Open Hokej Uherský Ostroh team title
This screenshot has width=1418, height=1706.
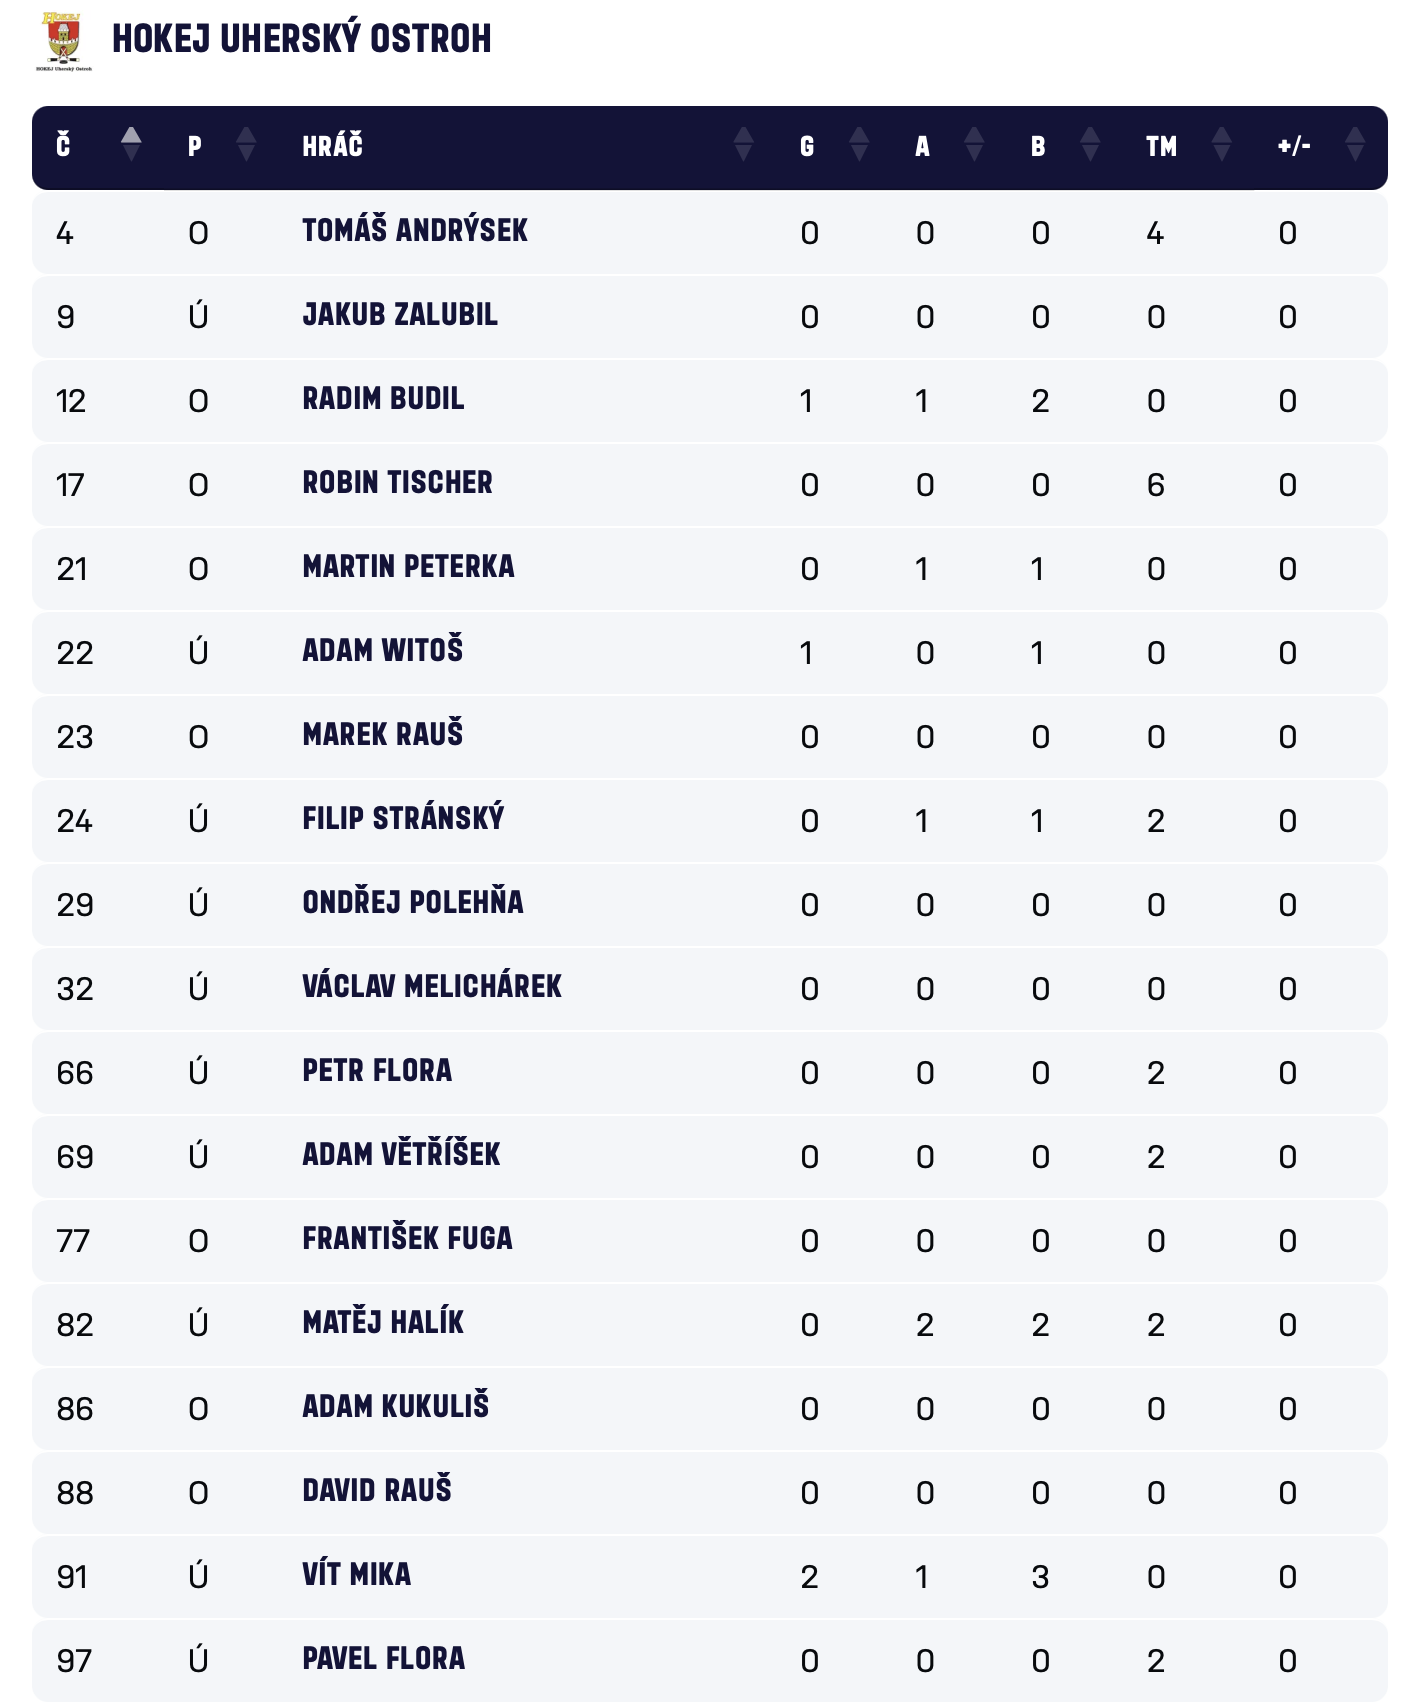(x=301, y=39)
